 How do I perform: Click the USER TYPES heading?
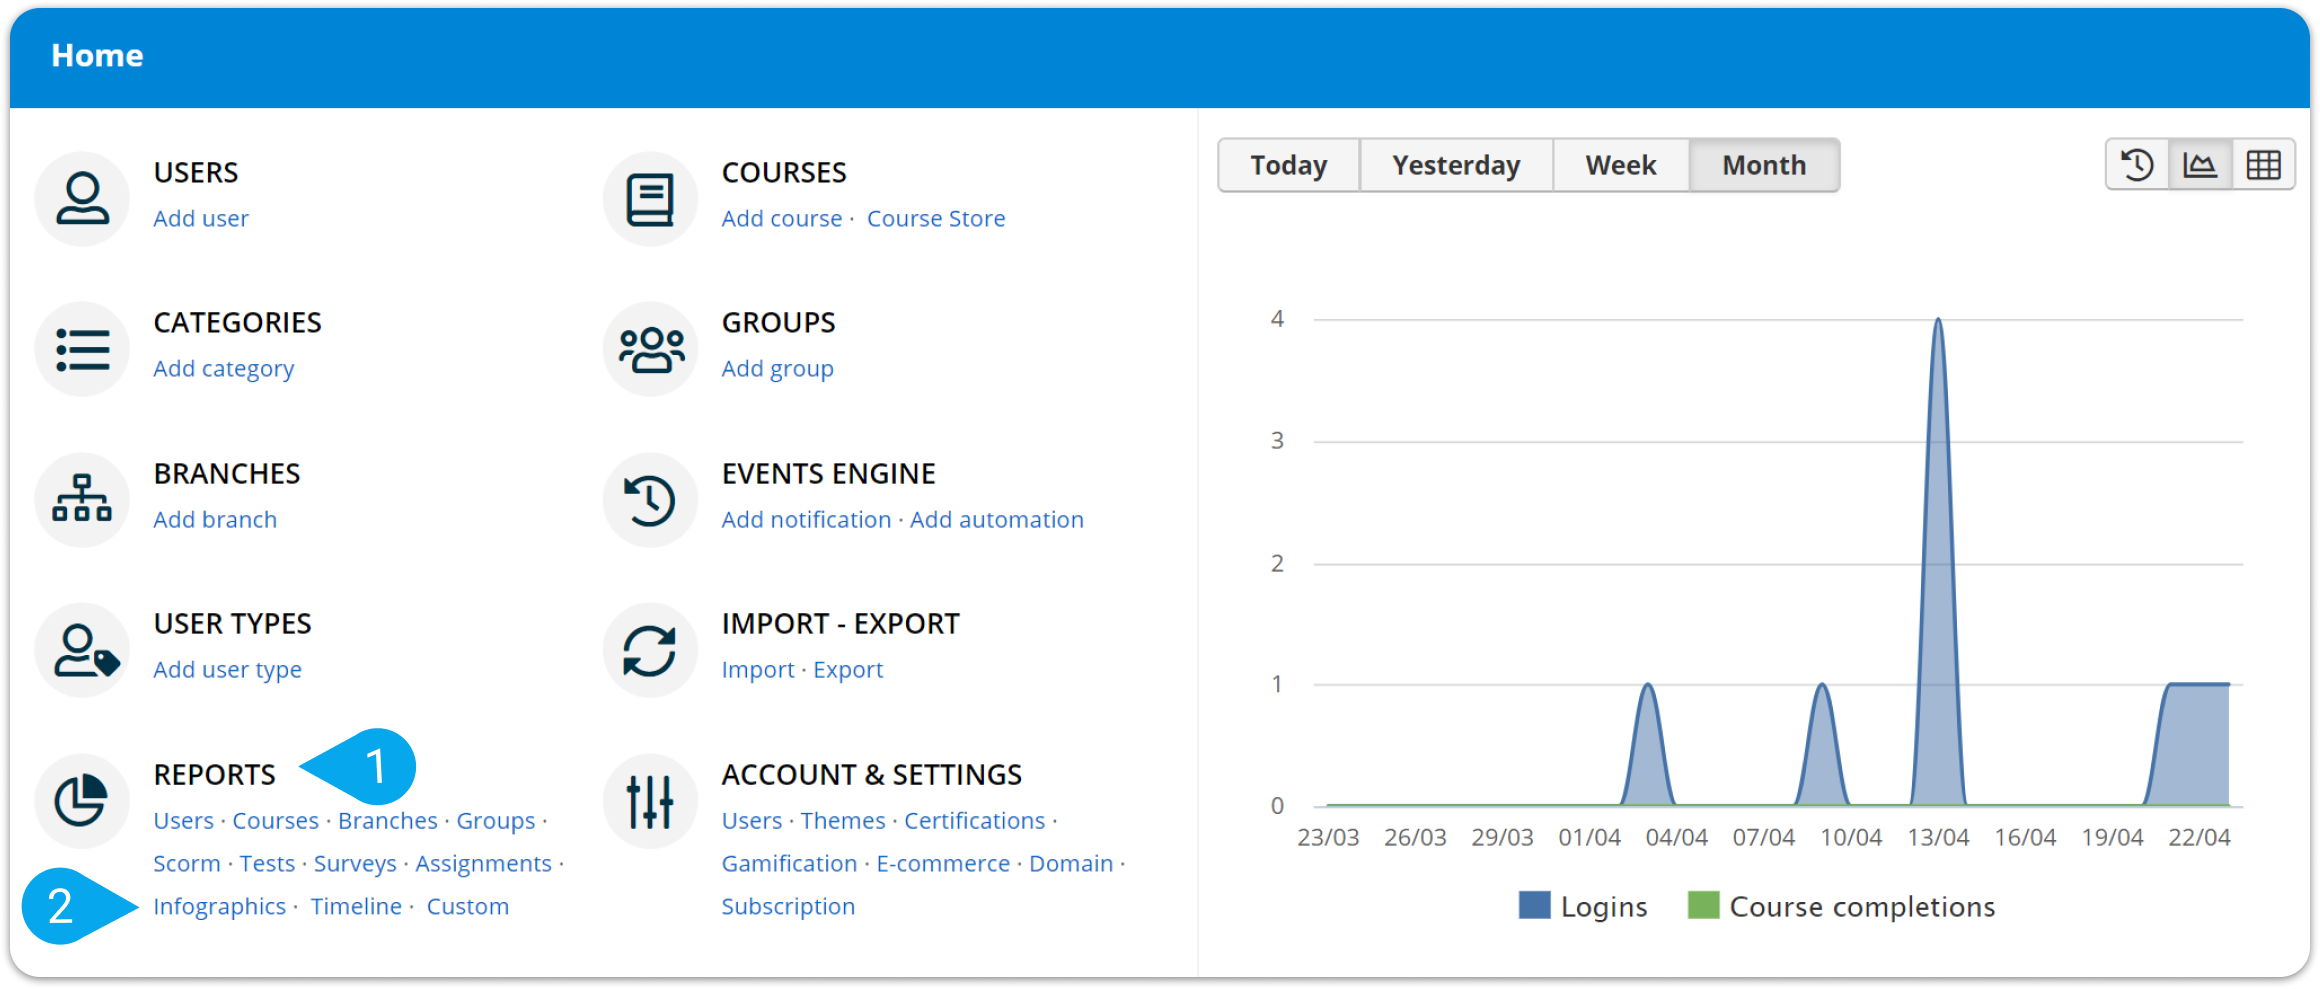233,624
